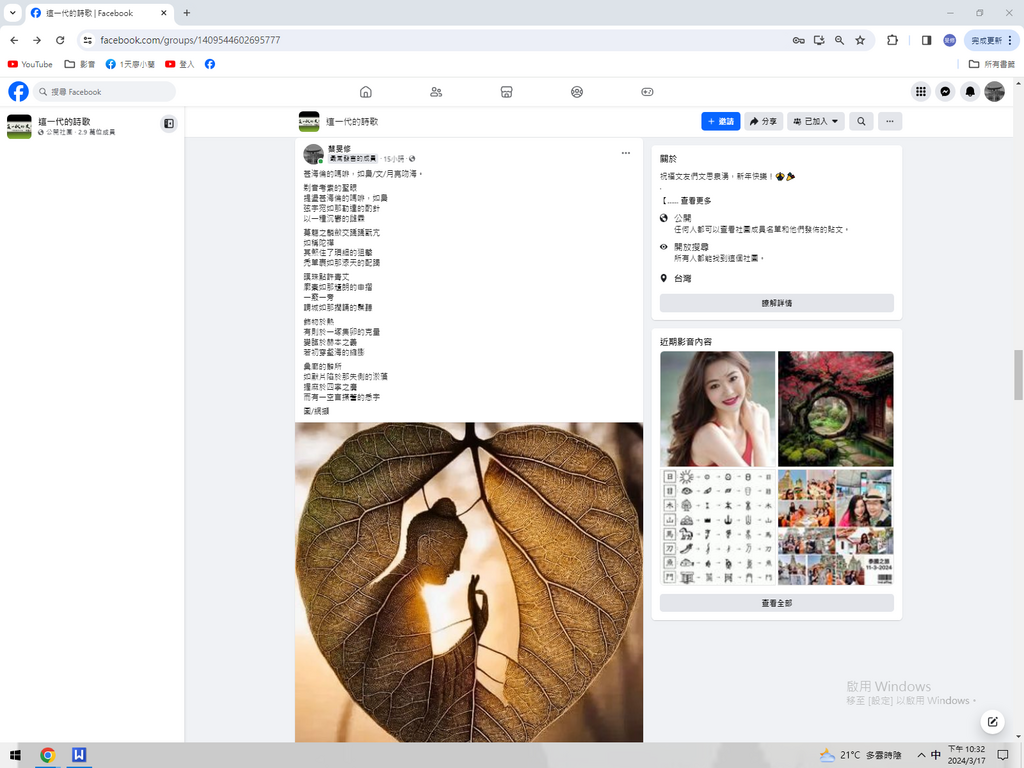Open the group's three-dot more menu

pyautogui.click(x=889, y=121)
